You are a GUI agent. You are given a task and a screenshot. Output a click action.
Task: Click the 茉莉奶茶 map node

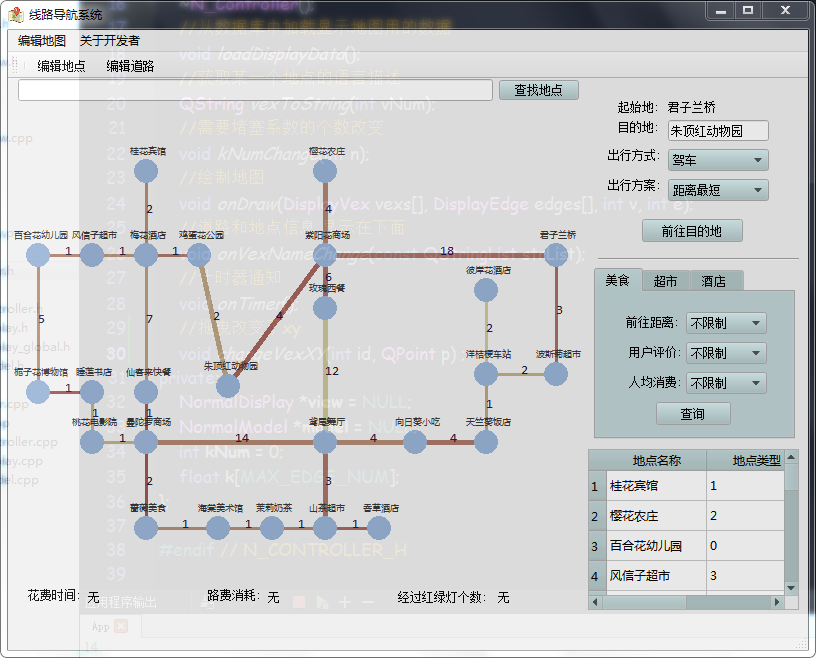pyautogui.click(x=272, y=528)
